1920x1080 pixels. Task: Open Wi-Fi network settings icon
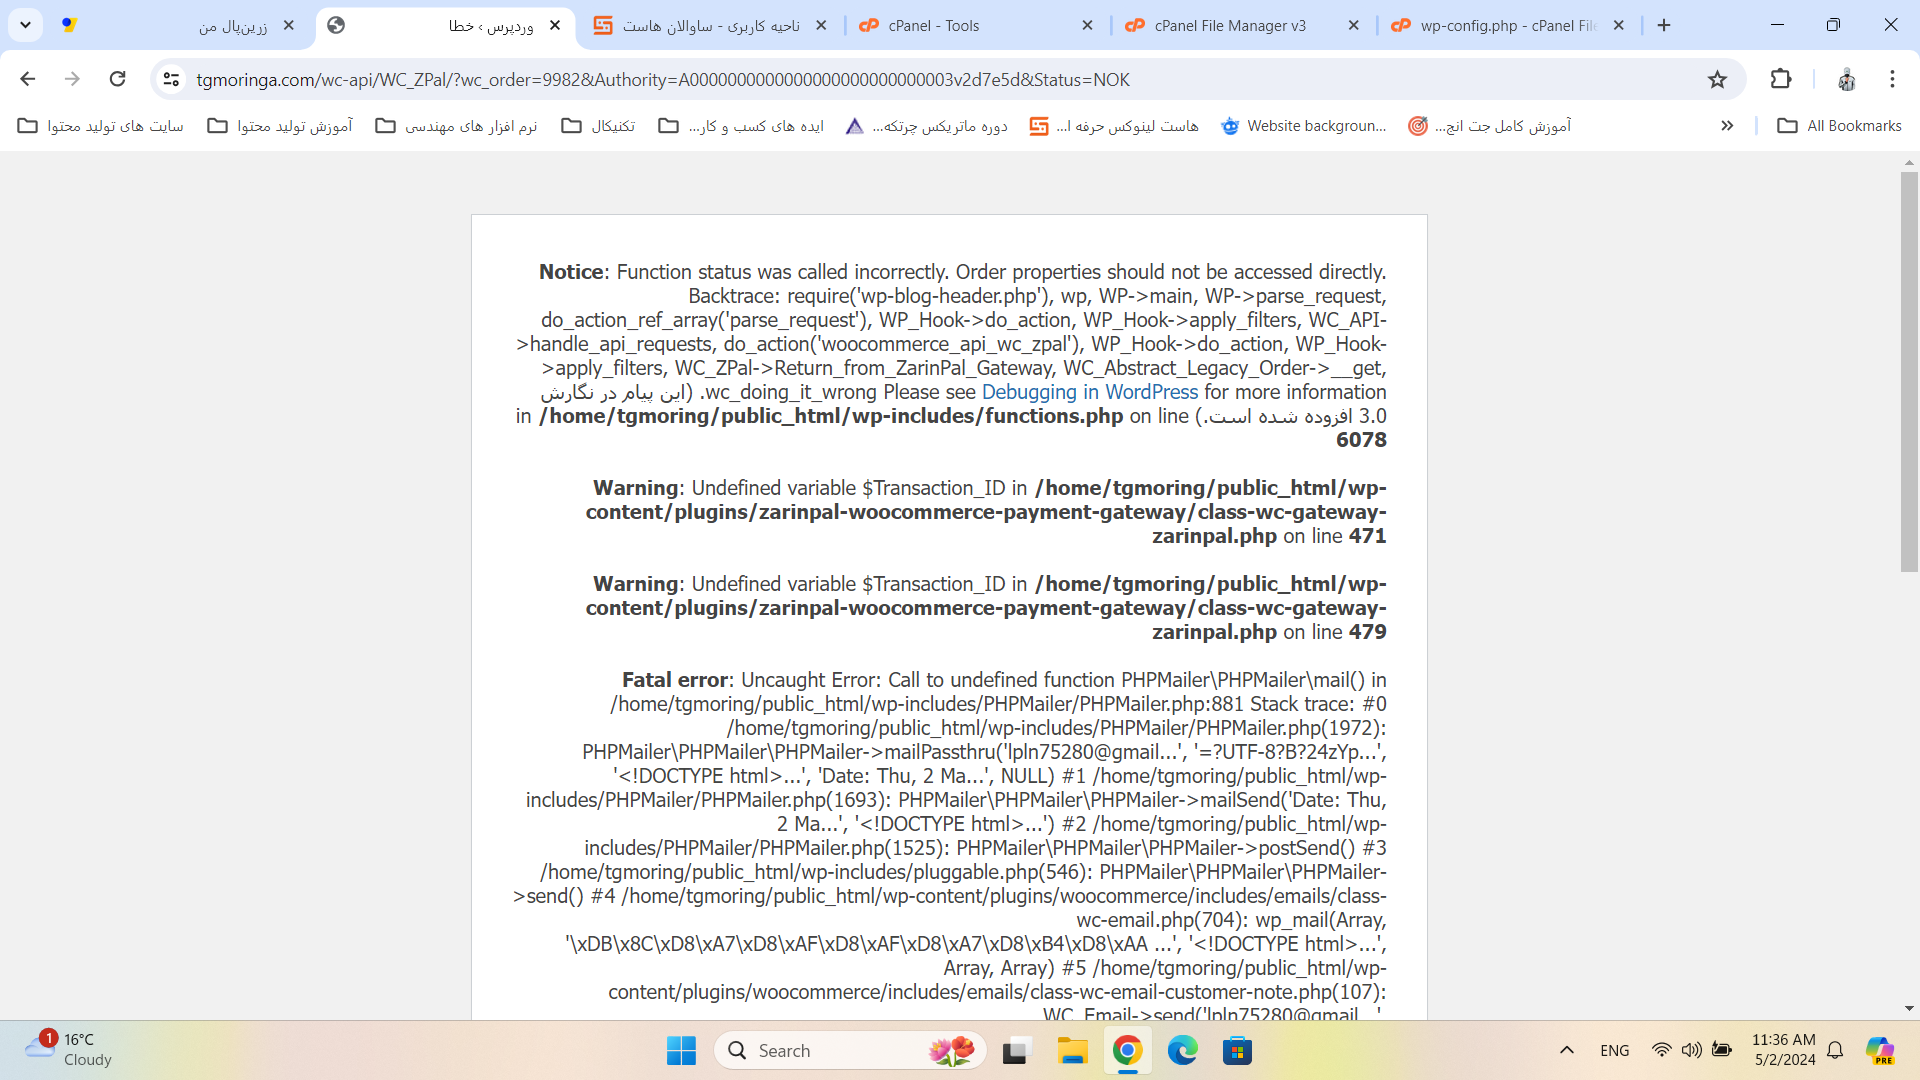1661,1050
